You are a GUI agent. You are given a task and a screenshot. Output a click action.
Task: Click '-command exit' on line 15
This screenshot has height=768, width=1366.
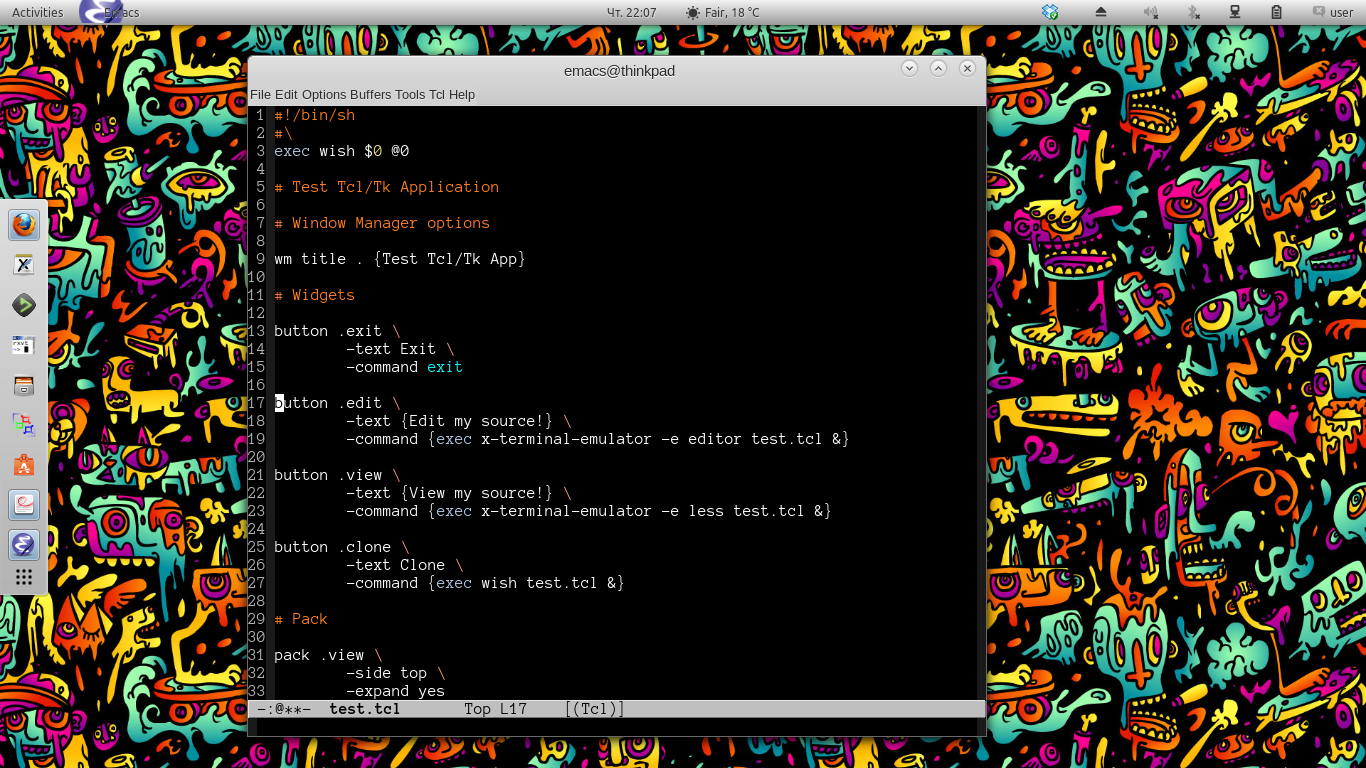[405, 367]
